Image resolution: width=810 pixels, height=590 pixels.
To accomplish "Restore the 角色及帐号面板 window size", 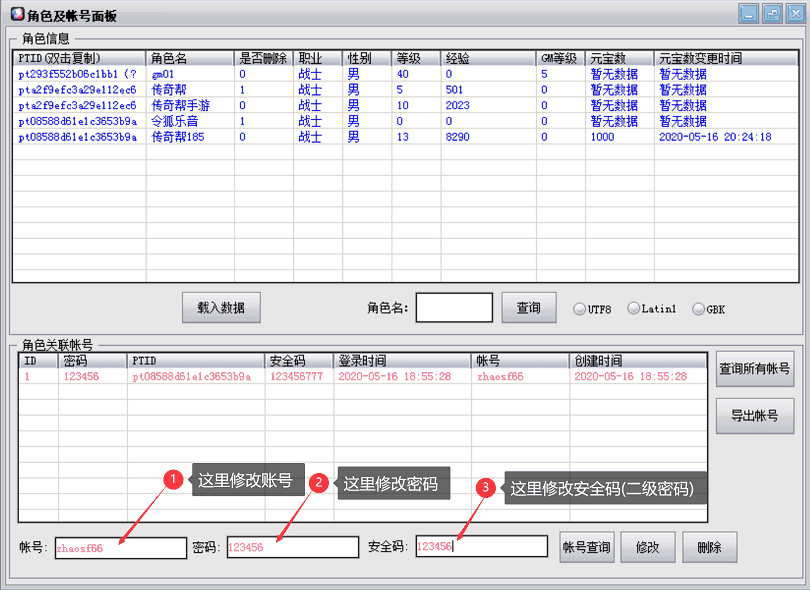I will [772, 13].
